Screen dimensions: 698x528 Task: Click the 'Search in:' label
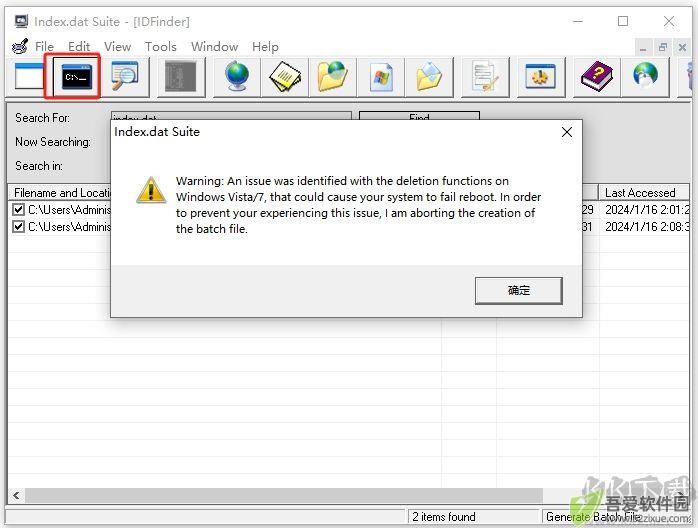pyautogui.click(x=39, y=166)
